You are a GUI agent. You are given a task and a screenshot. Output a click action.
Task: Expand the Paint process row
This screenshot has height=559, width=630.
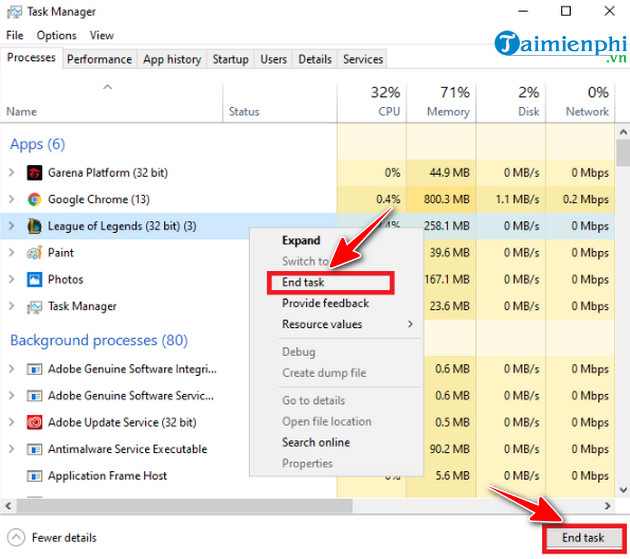pos(12,253)
